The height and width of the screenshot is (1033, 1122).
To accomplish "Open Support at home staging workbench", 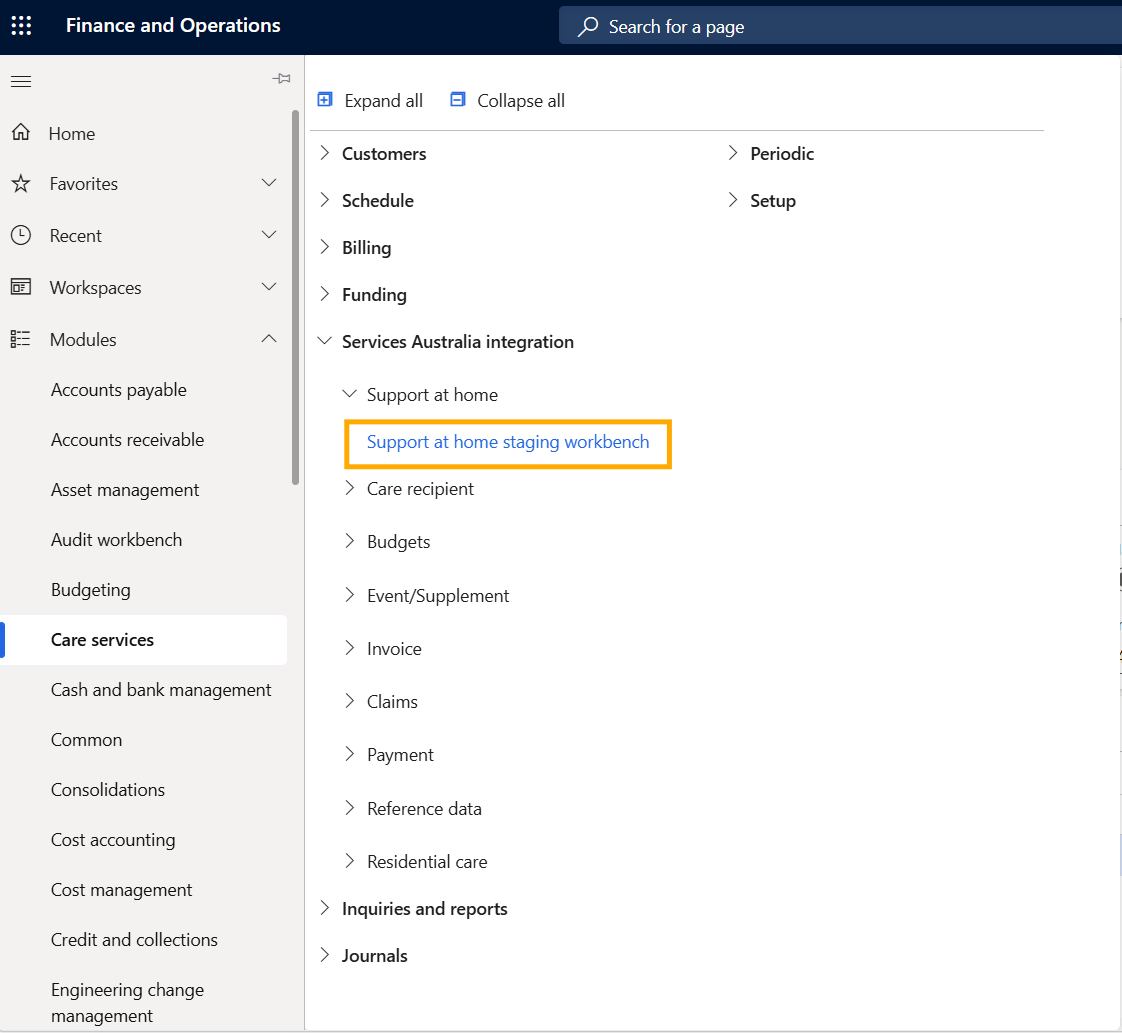I will coord(508,442).
